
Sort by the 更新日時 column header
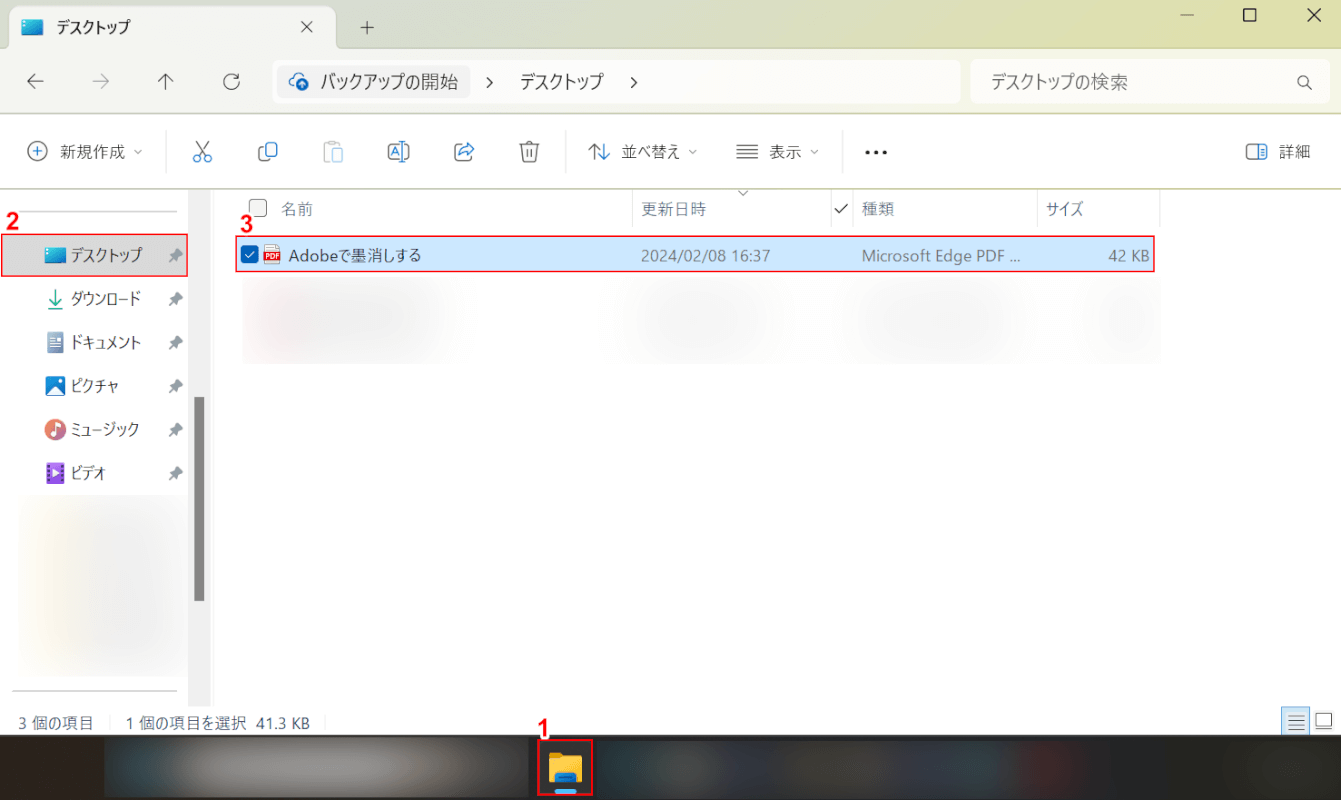(x=673, y=209)
